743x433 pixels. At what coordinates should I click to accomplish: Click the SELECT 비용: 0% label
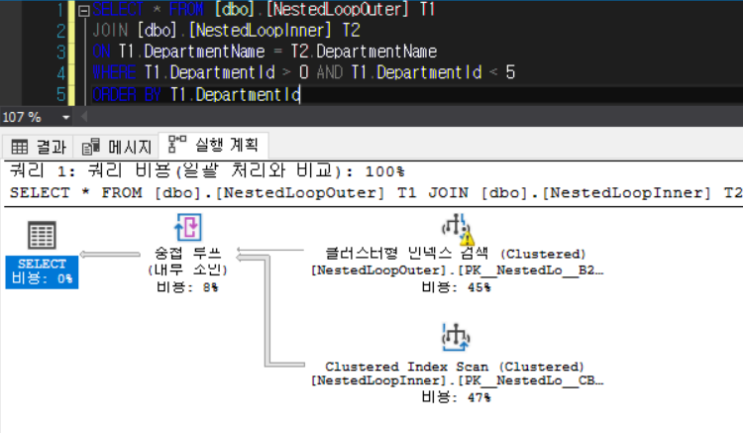pyautogui.click(x=42, y=272)
